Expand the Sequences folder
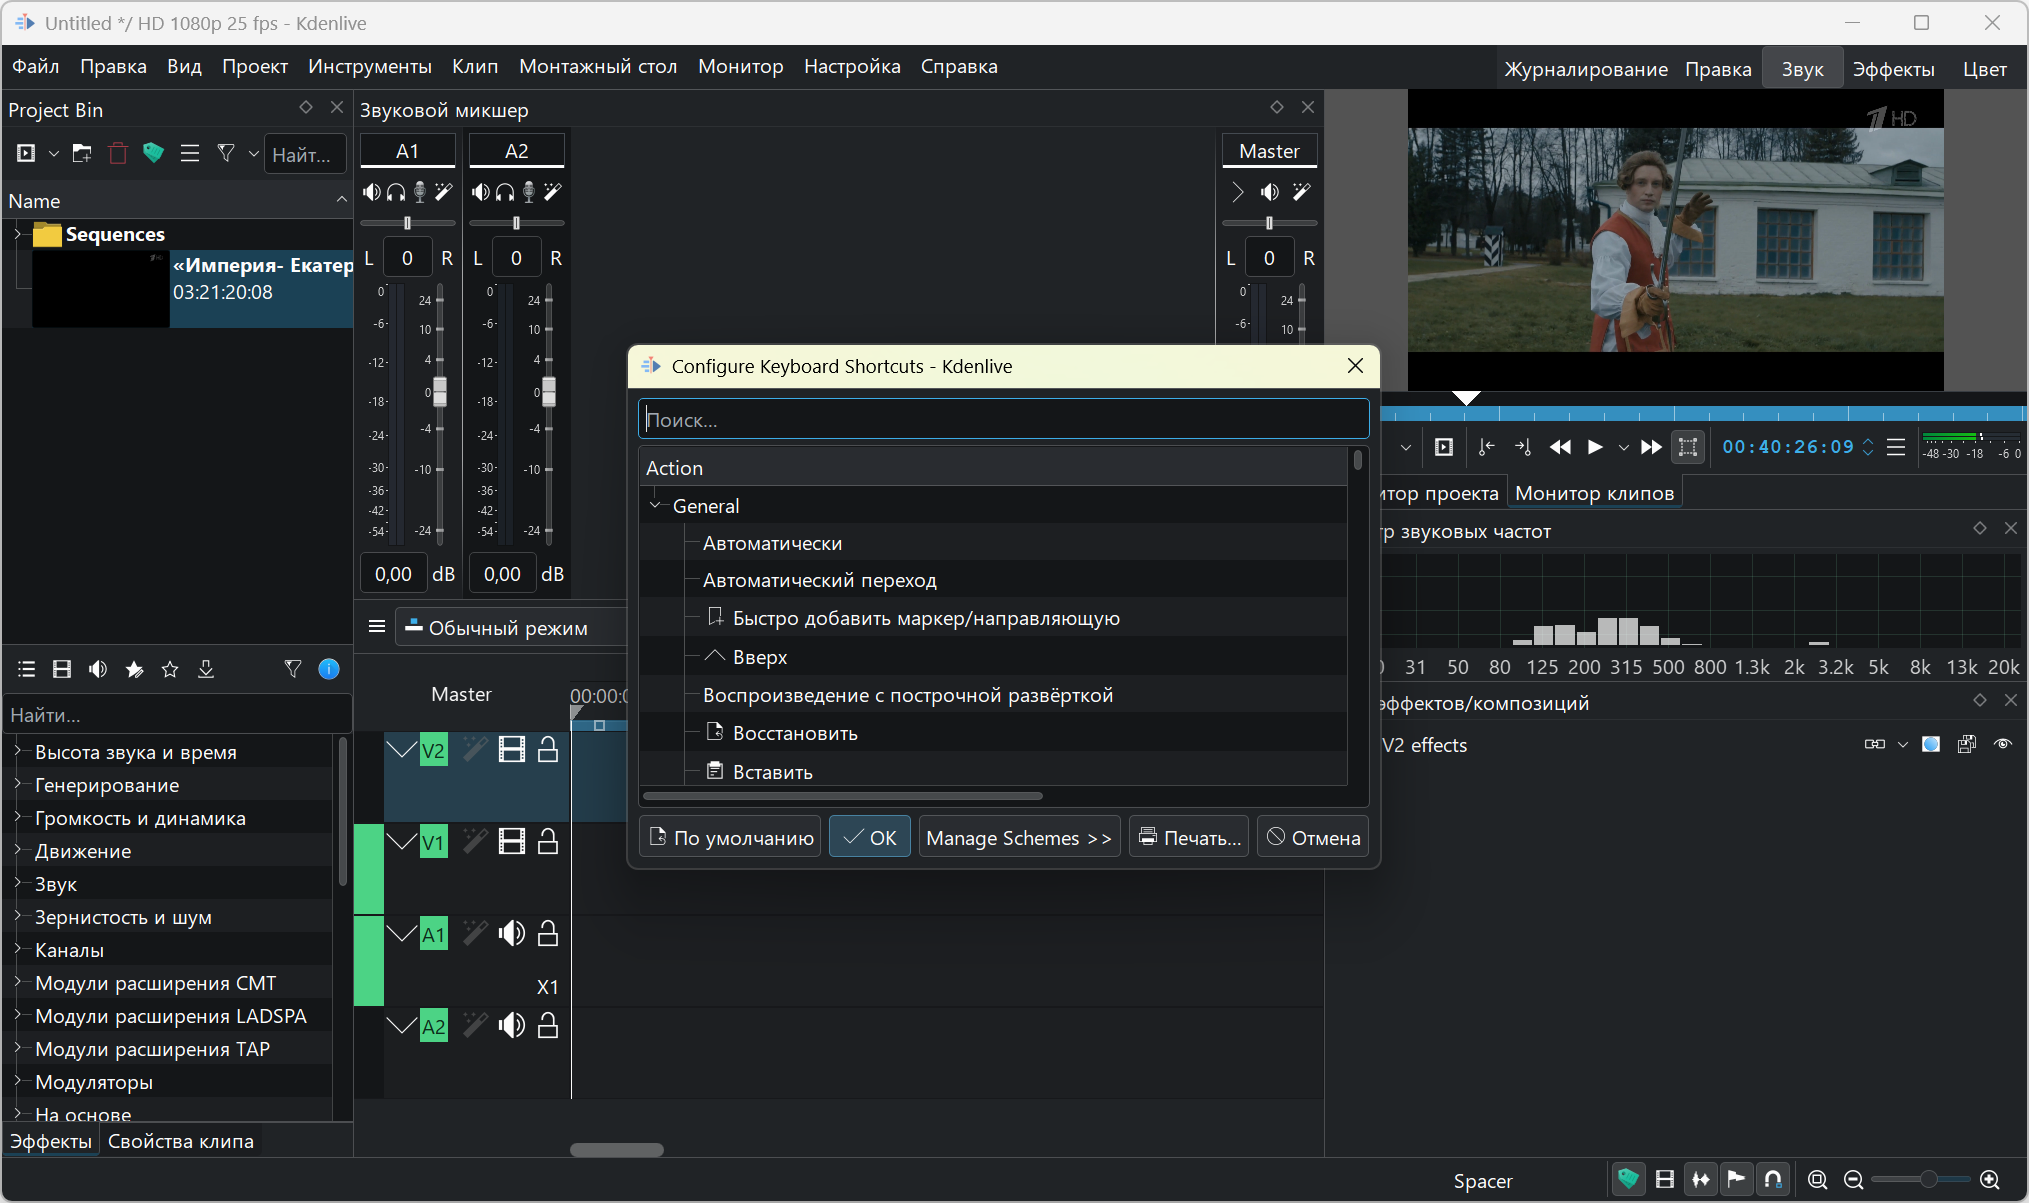Viewport: 2029px width, 1203px height. click(17, 234)
